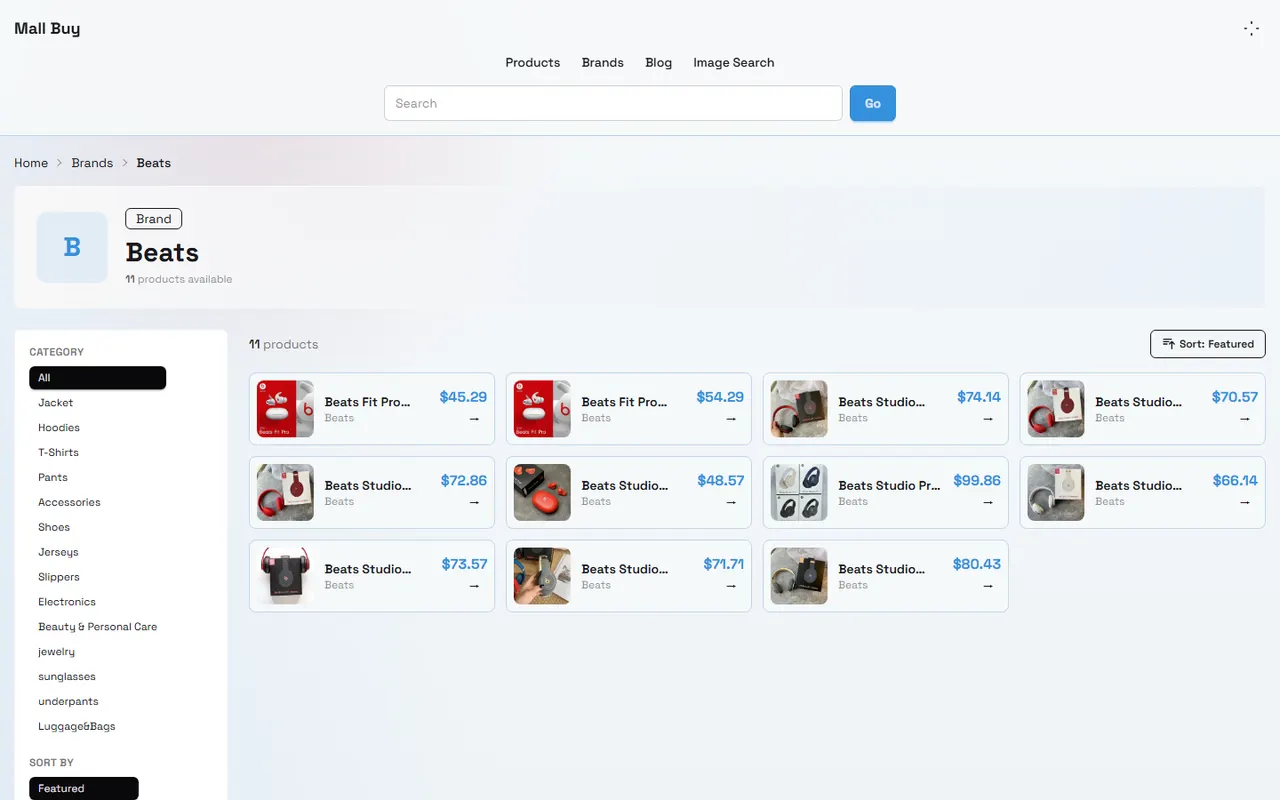Filter by Beauty & Personal Care category
Screen dimensions: 1280x800
(x=97, y=627)
